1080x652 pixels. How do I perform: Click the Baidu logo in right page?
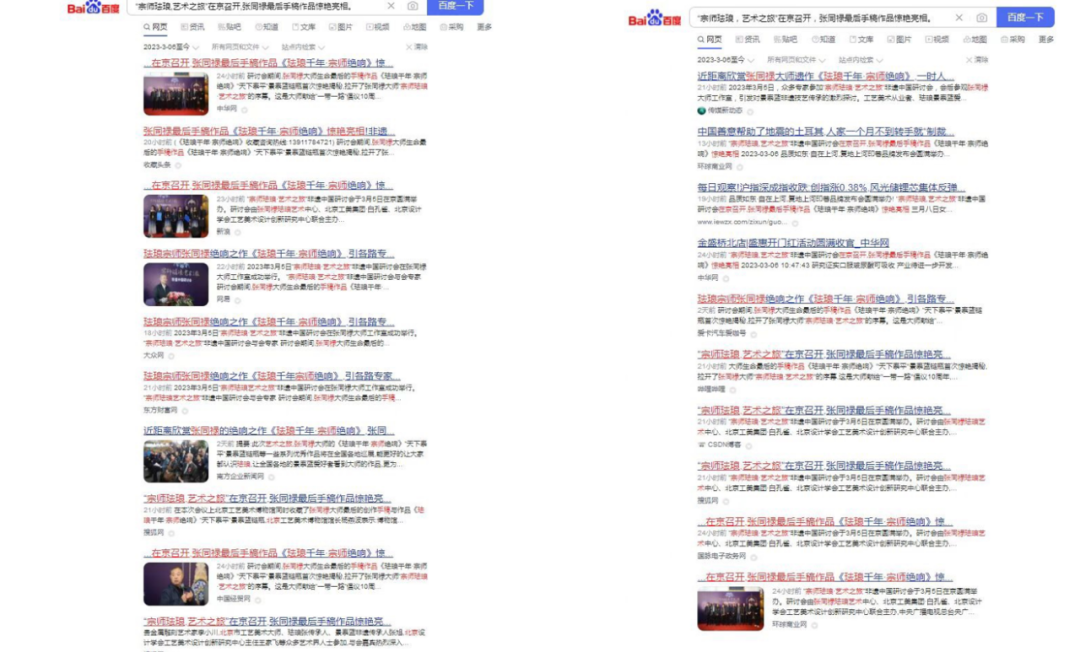pos(654,18)
